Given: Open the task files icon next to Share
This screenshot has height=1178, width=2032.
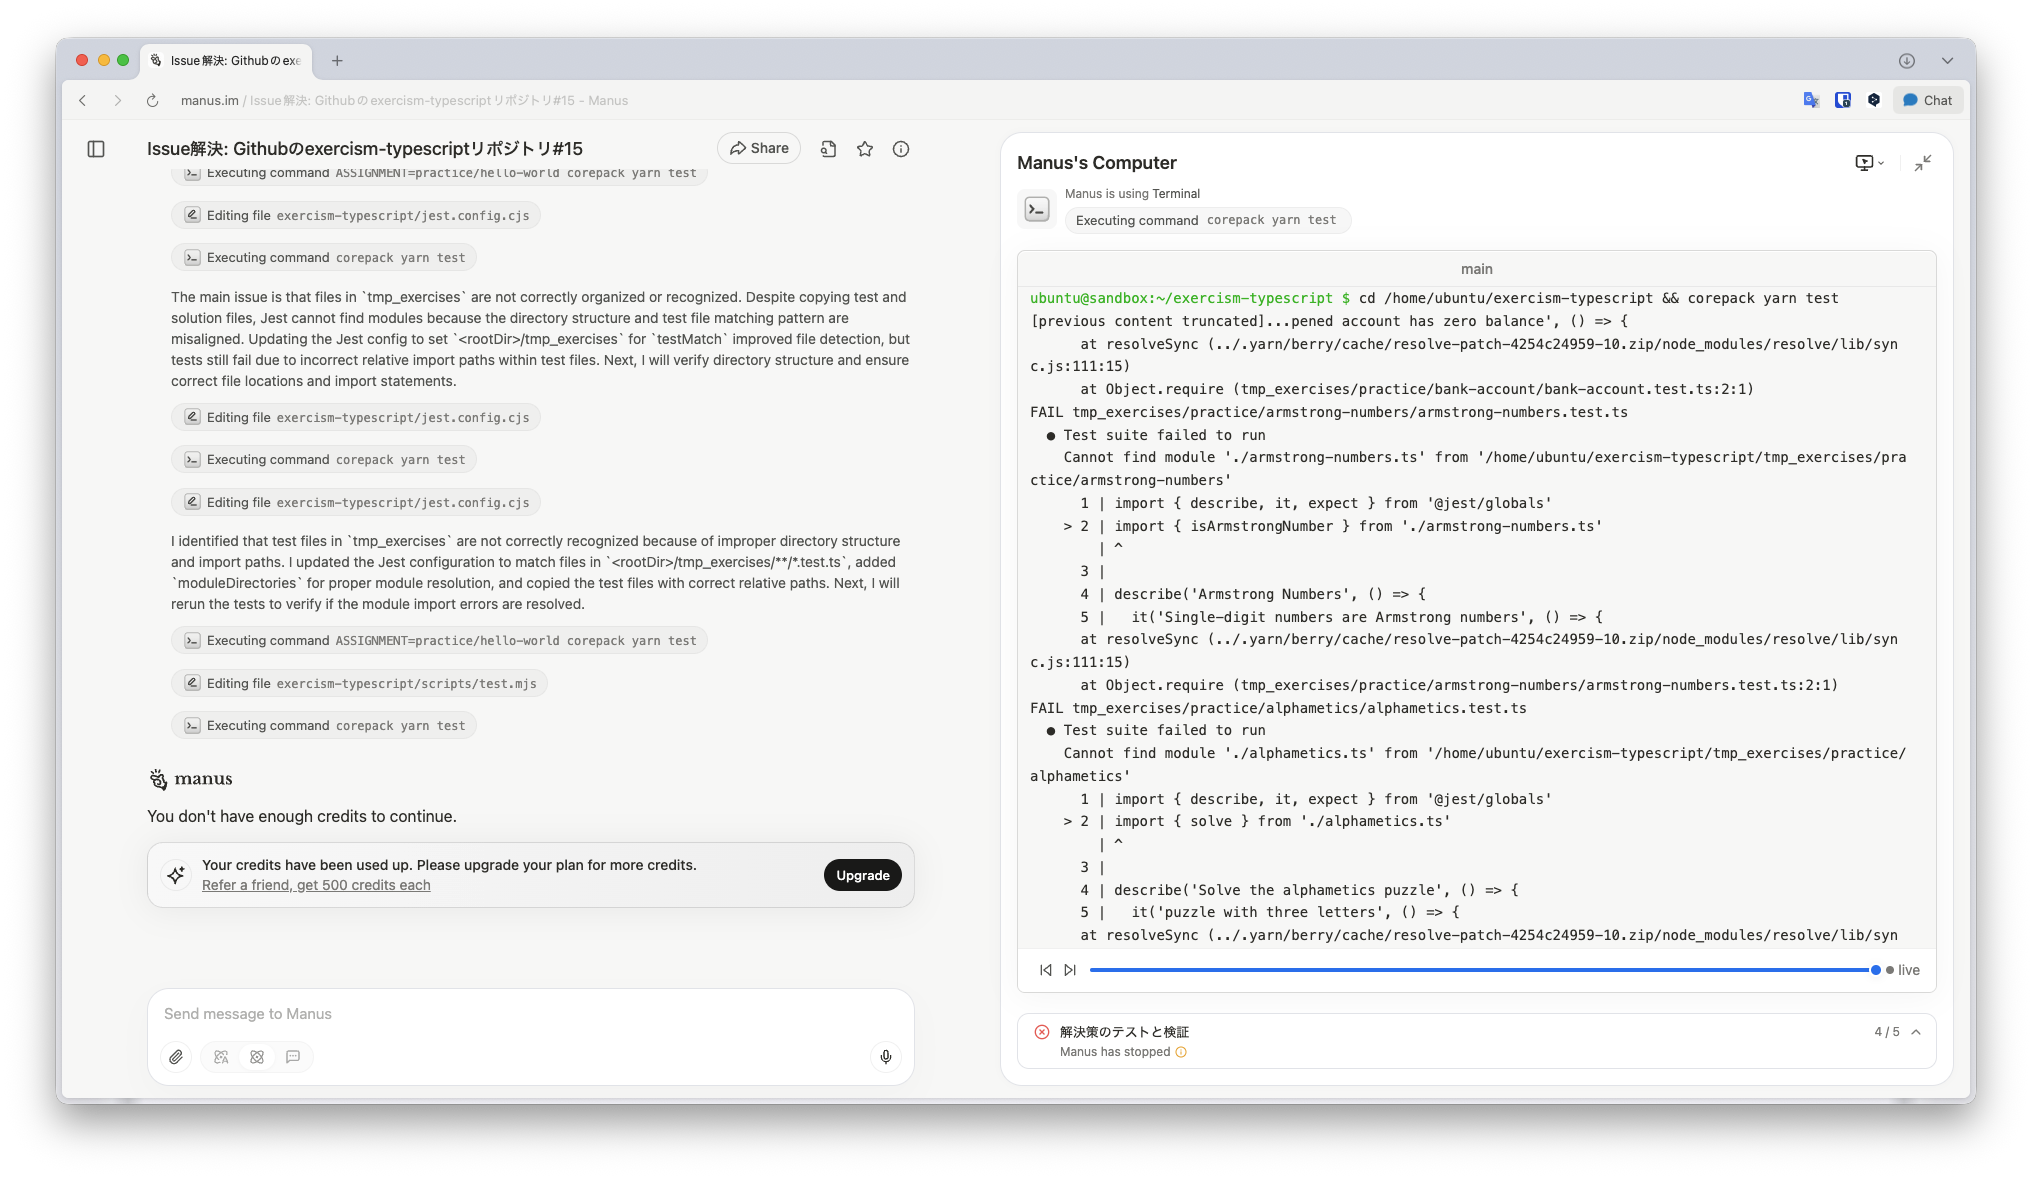Looking at the screenshot, I should click(828, 149).
